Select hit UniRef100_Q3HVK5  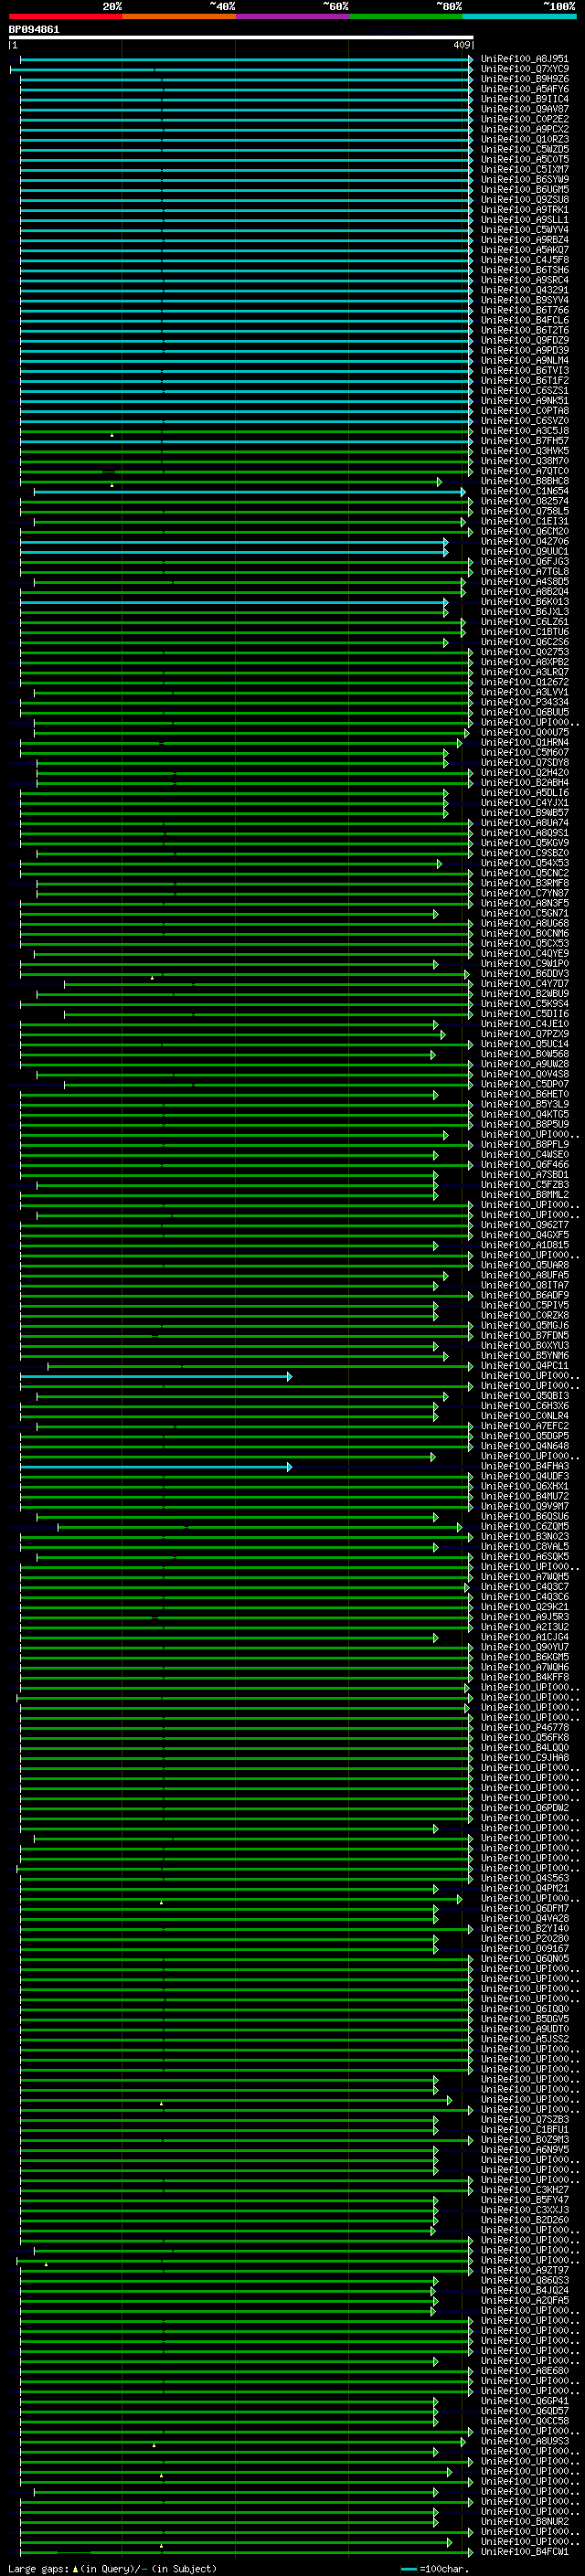[525, 451]
